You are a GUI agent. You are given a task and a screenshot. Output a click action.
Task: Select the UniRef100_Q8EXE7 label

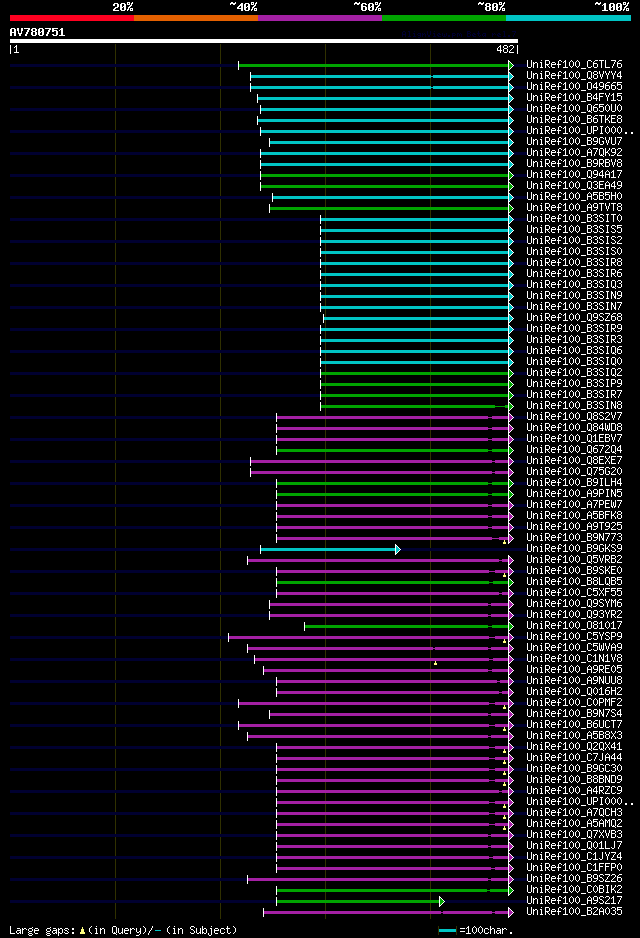(x=574, y=461)
